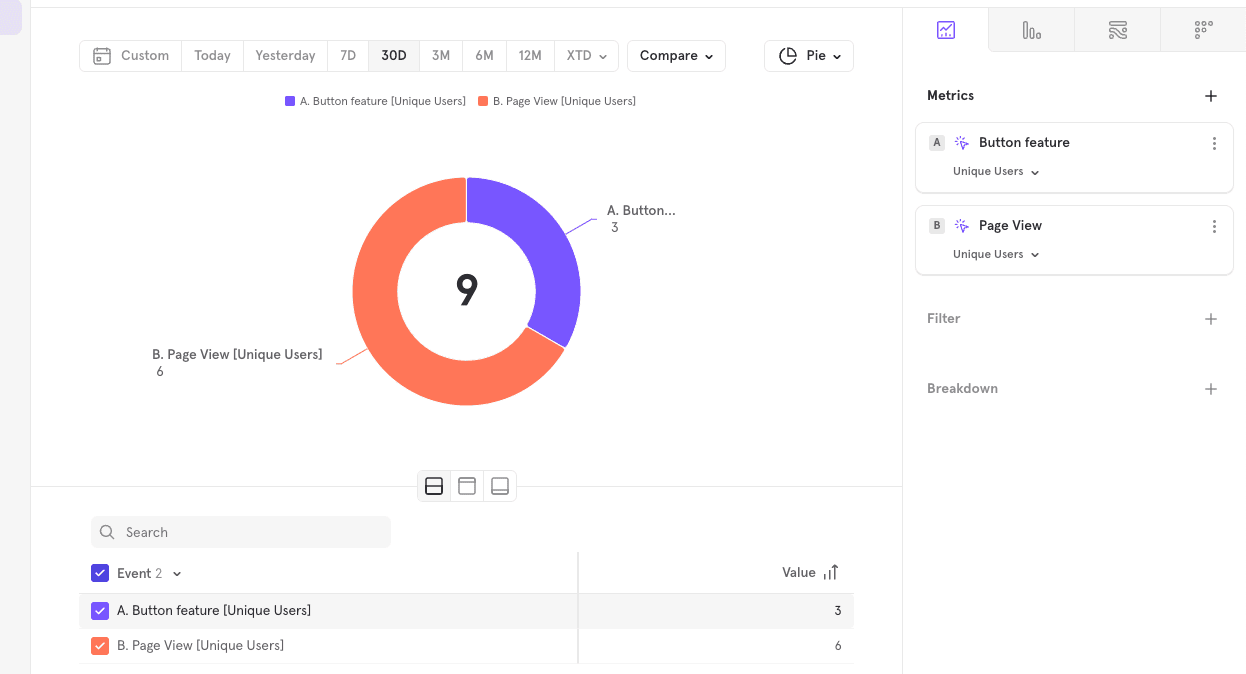Open the Pie chart type dropdown
Screen dimensions: 1246x674
[808, 56]
